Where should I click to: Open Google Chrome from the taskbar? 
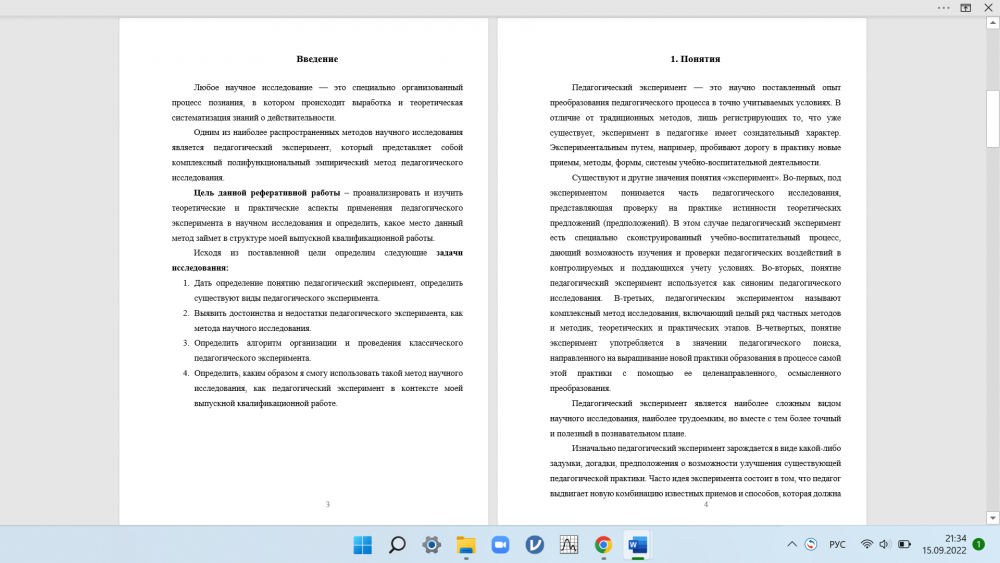(603, 544)
